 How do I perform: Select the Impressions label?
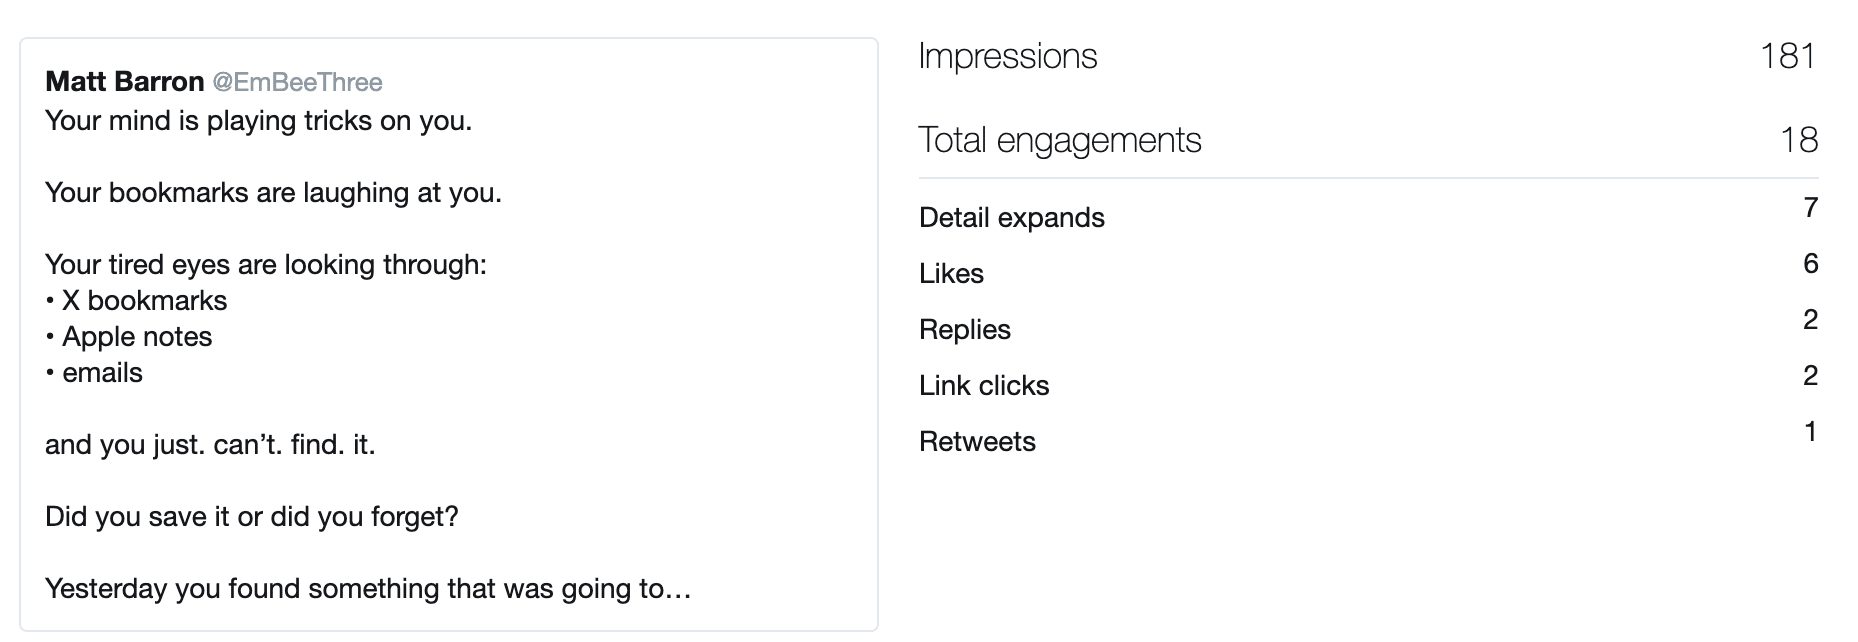pos(1008,57)
